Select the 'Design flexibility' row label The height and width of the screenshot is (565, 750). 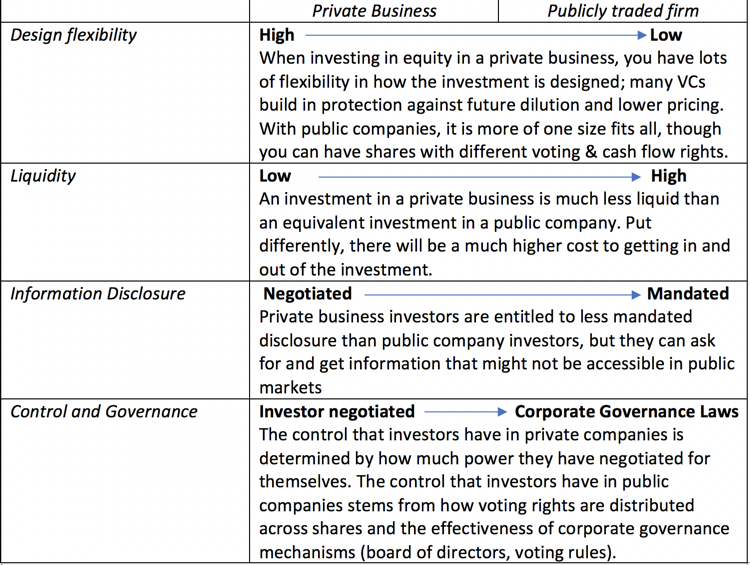click(73, 35)
